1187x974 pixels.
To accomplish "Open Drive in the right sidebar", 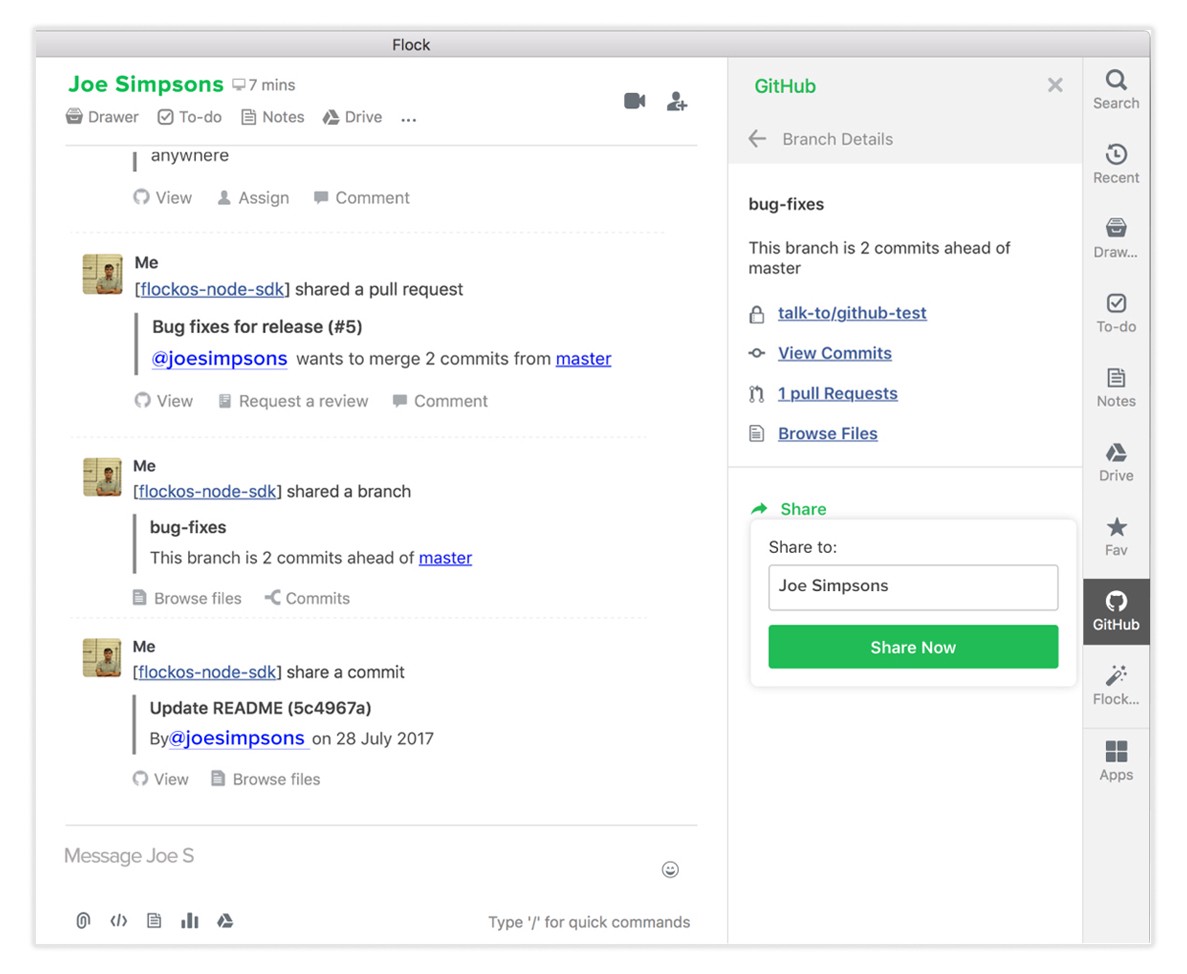I will click(1116, 462).
